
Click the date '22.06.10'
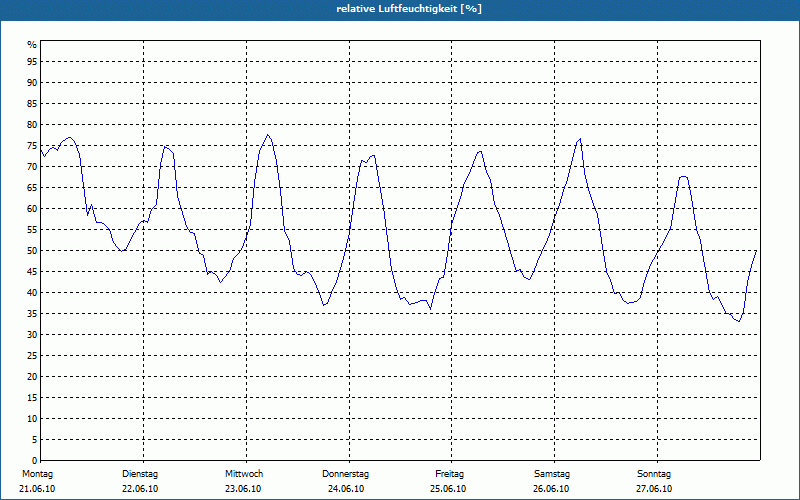click(140, 489)
